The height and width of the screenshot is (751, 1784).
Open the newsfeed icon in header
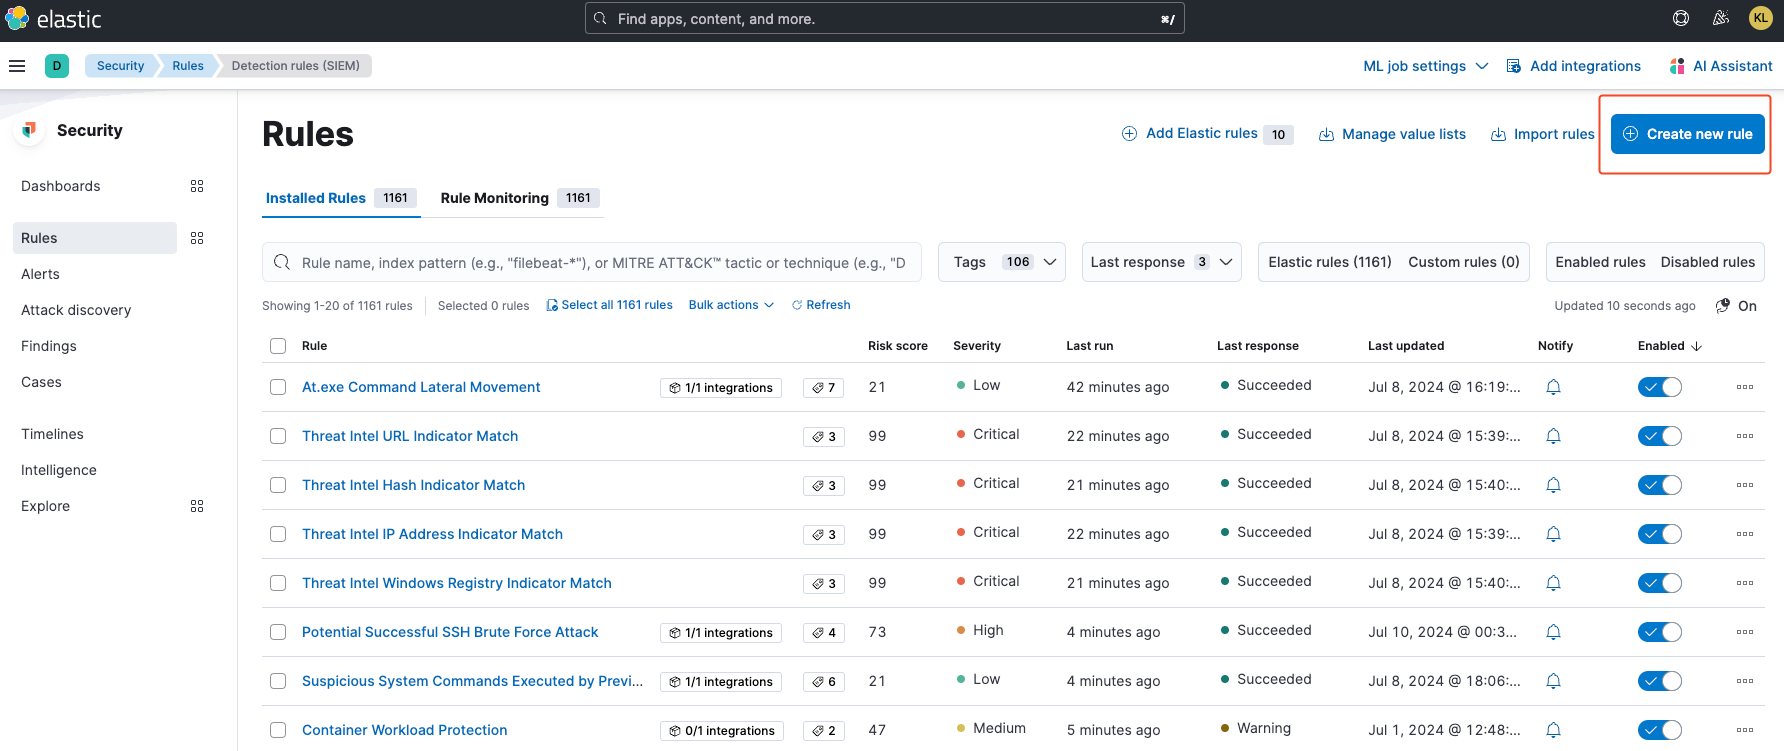coord(1721,18)
